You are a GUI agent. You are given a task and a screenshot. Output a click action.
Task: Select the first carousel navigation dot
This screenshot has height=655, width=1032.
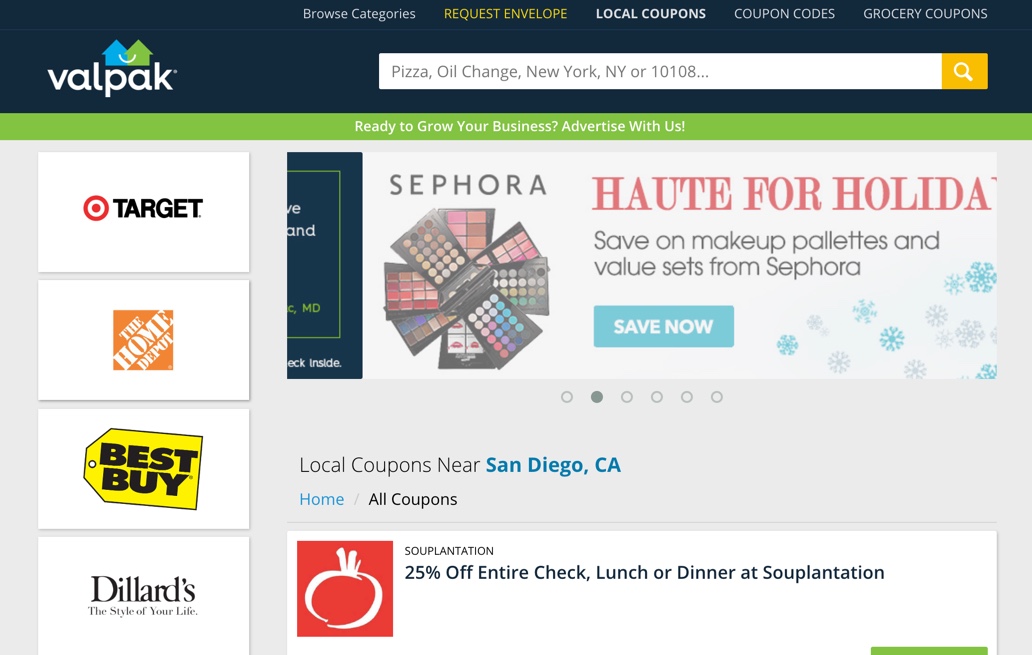(567, 397)
